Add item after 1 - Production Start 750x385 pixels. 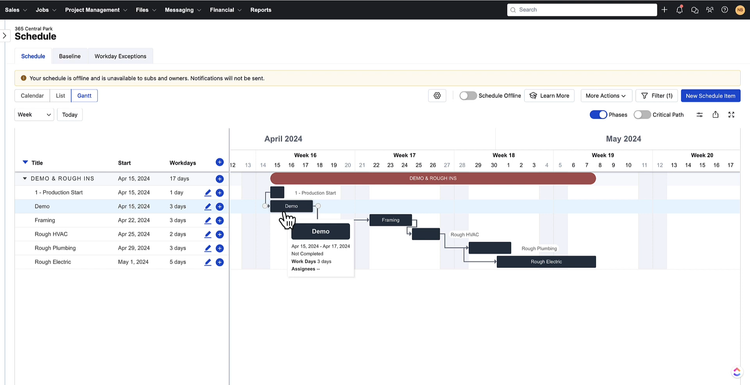220,193
